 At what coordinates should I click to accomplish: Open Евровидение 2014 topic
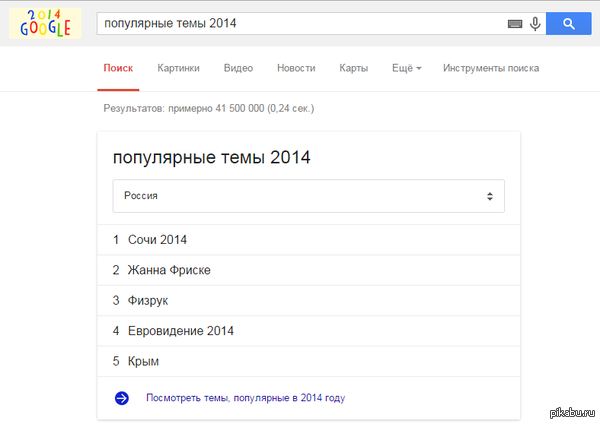(x=308, y=331)
